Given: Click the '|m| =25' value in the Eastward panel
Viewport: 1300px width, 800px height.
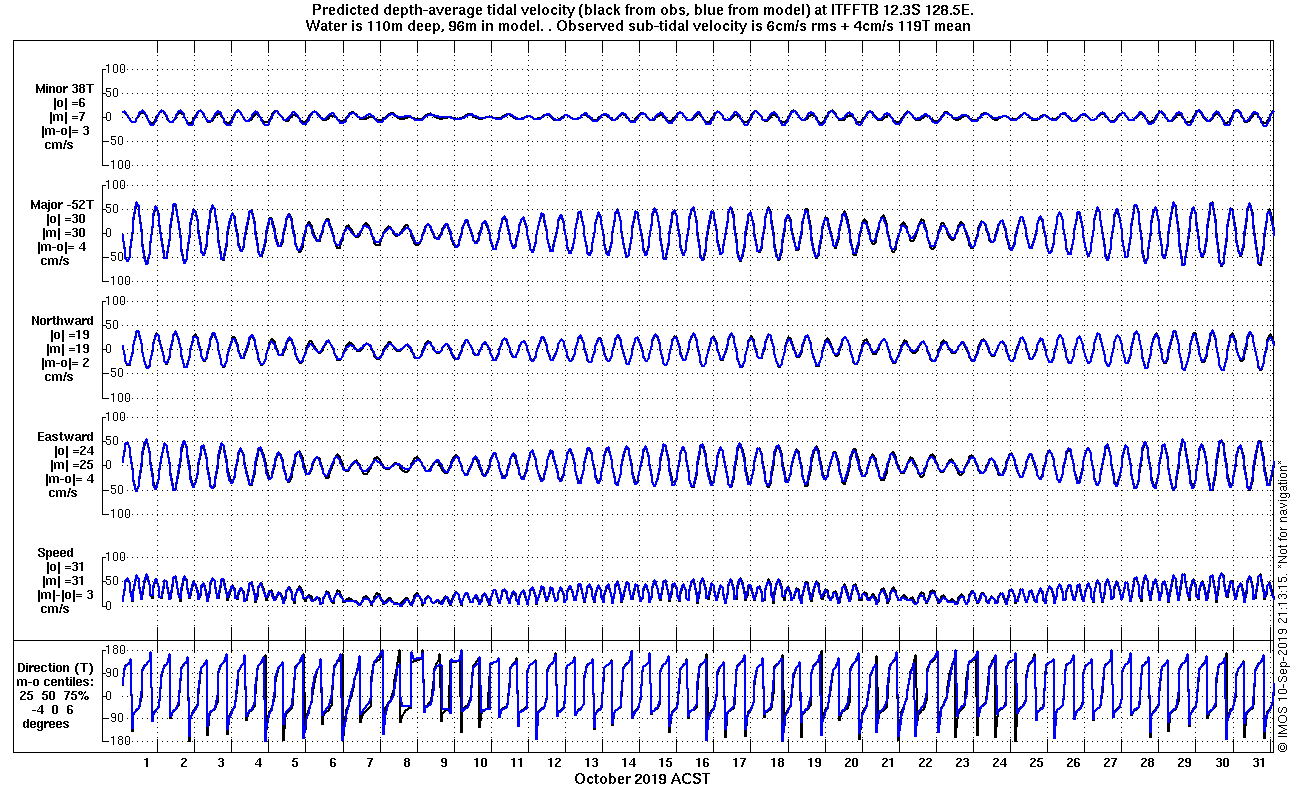Looking at the screenshot, I should point(71,465).
